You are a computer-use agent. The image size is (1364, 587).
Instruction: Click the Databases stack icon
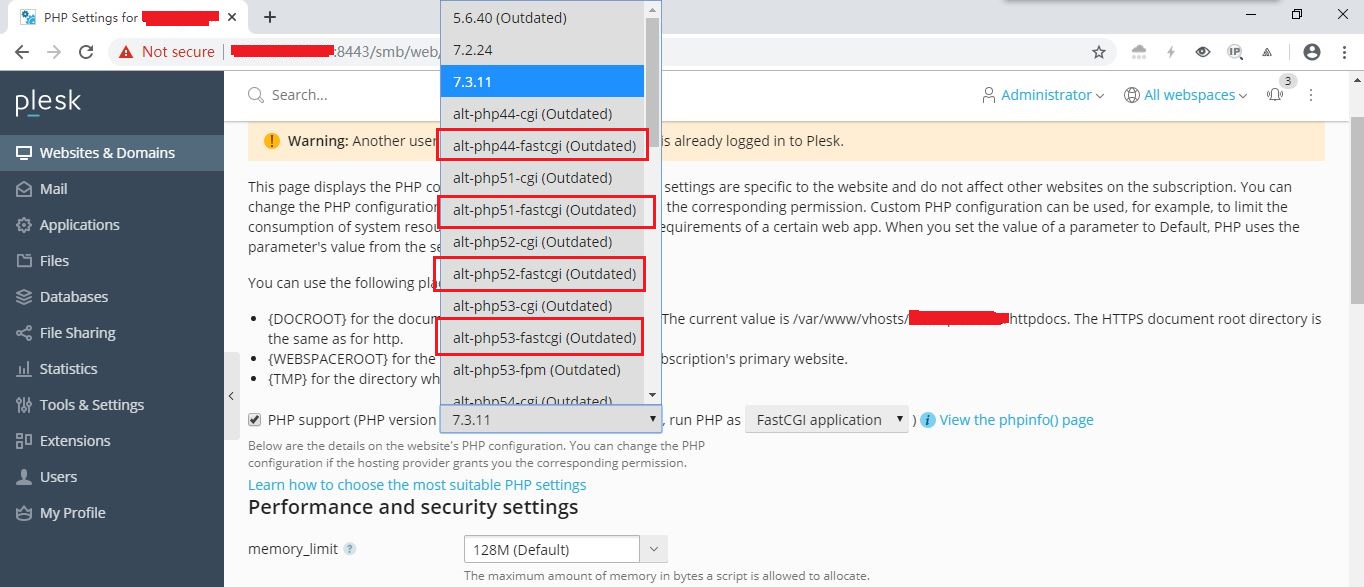(x=23, y=297)
